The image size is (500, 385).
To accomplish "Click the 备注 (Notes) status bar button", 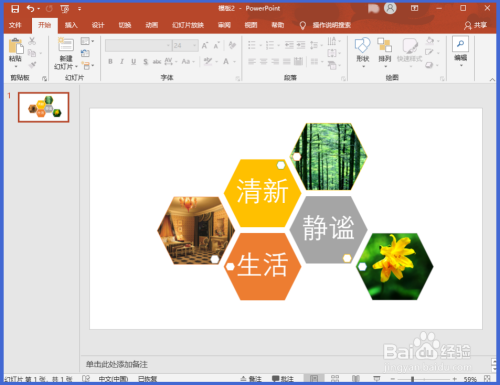I will click(251, 379).
